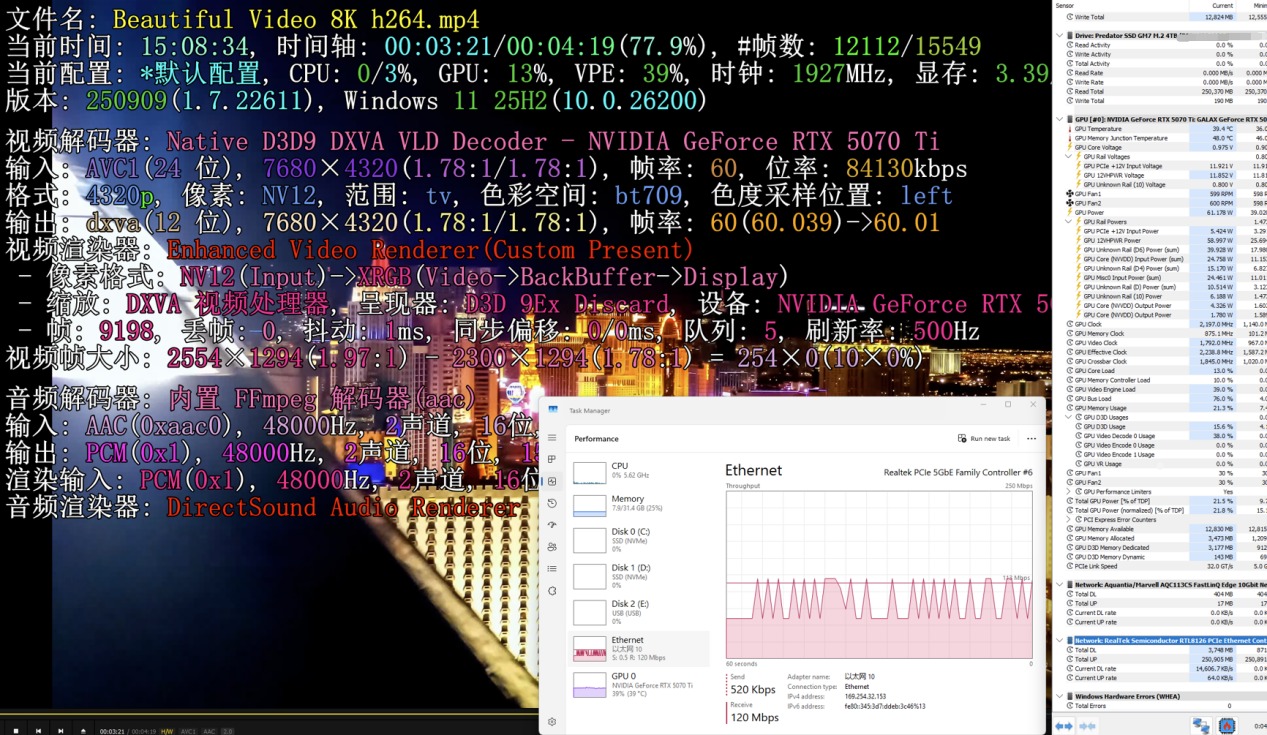
Task: Collapse the Network: Aquantia/Marvell AQC113CS group
Action: coord(1060,584)
